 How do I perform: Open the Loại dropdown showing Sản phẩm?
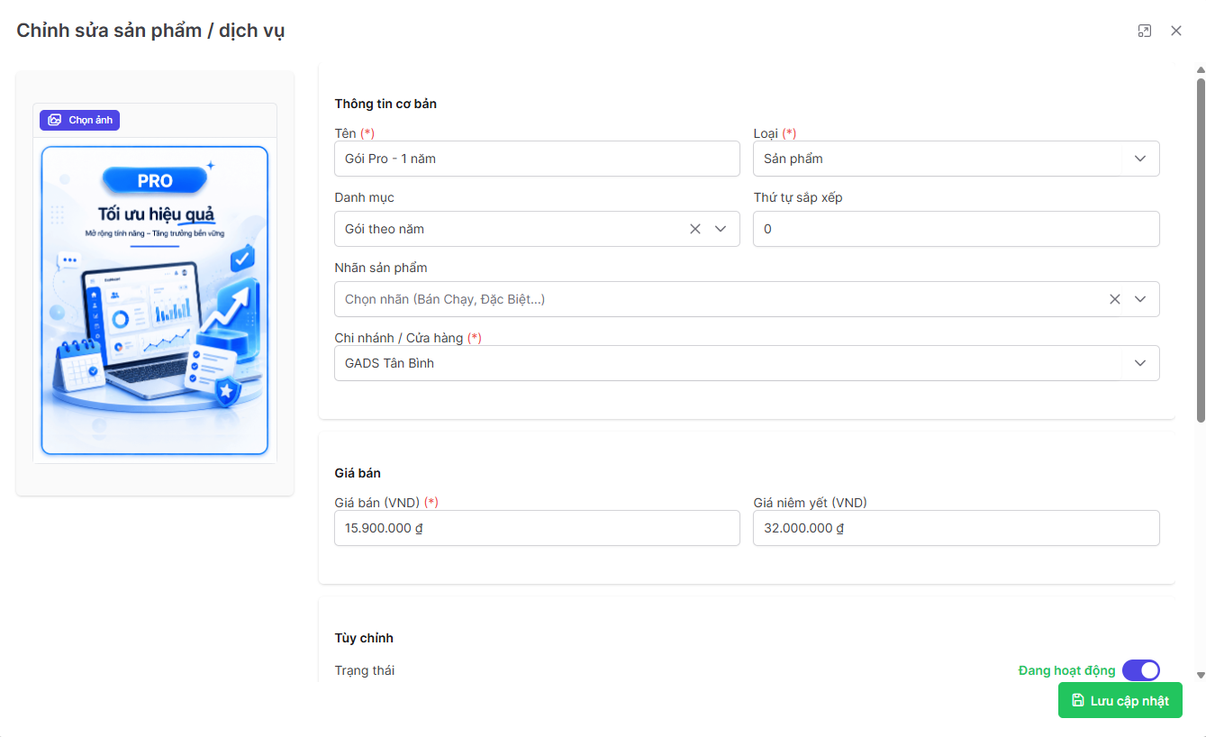(x=956, y=158)
